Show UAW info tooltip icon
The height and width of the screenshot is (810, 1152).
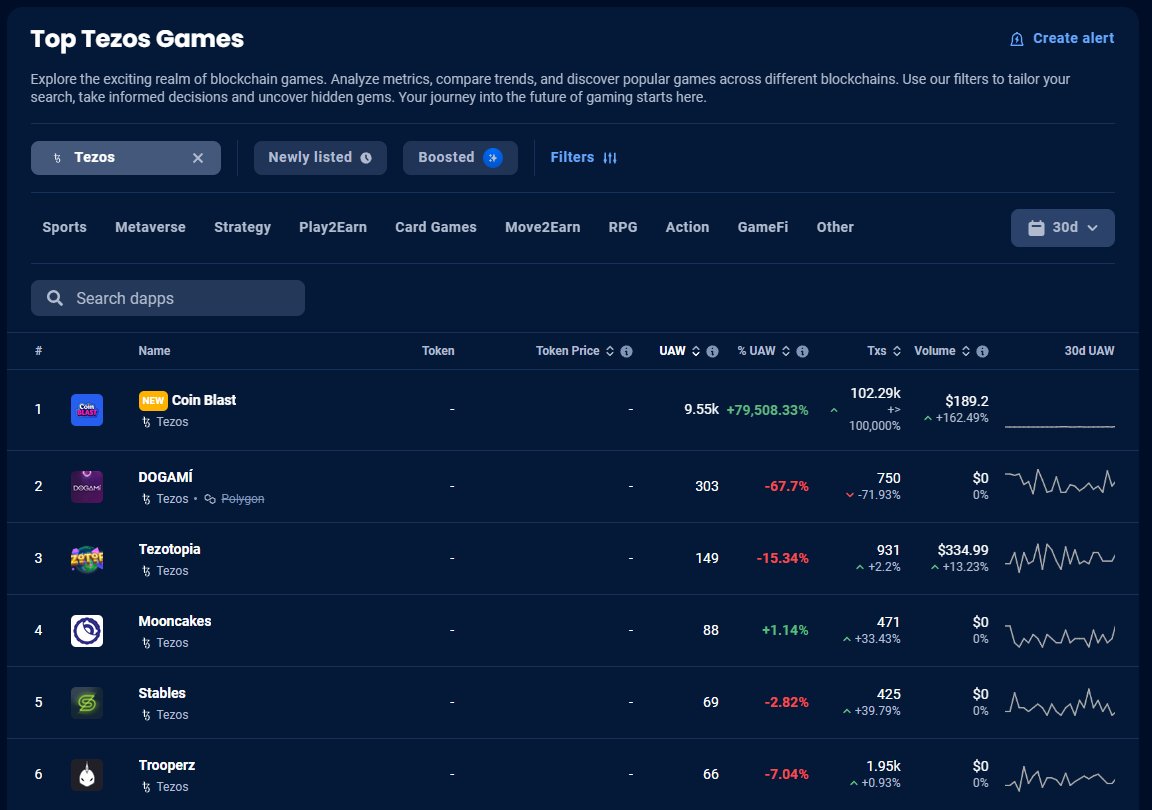pyautogui.click(x=712, y=351)
